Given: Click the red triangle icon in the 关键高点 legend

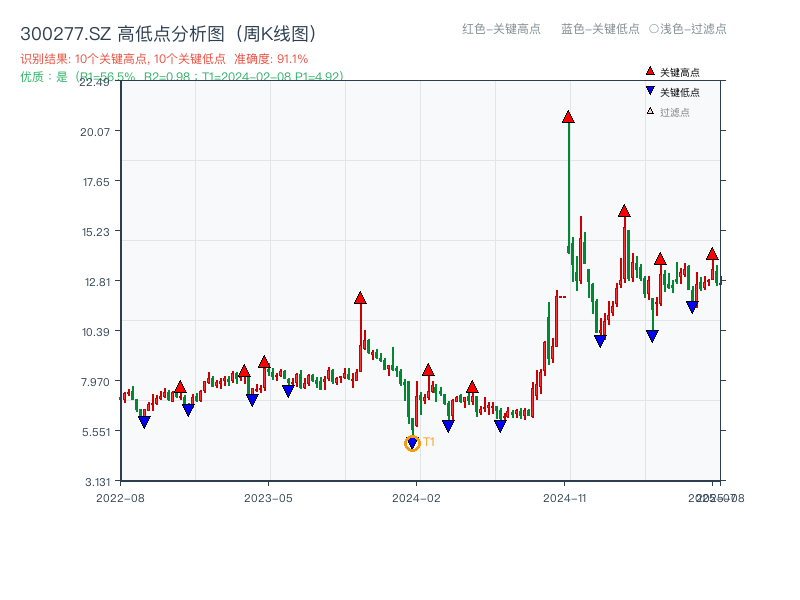Looking at the screenshot, I should (x=650, y=71).
